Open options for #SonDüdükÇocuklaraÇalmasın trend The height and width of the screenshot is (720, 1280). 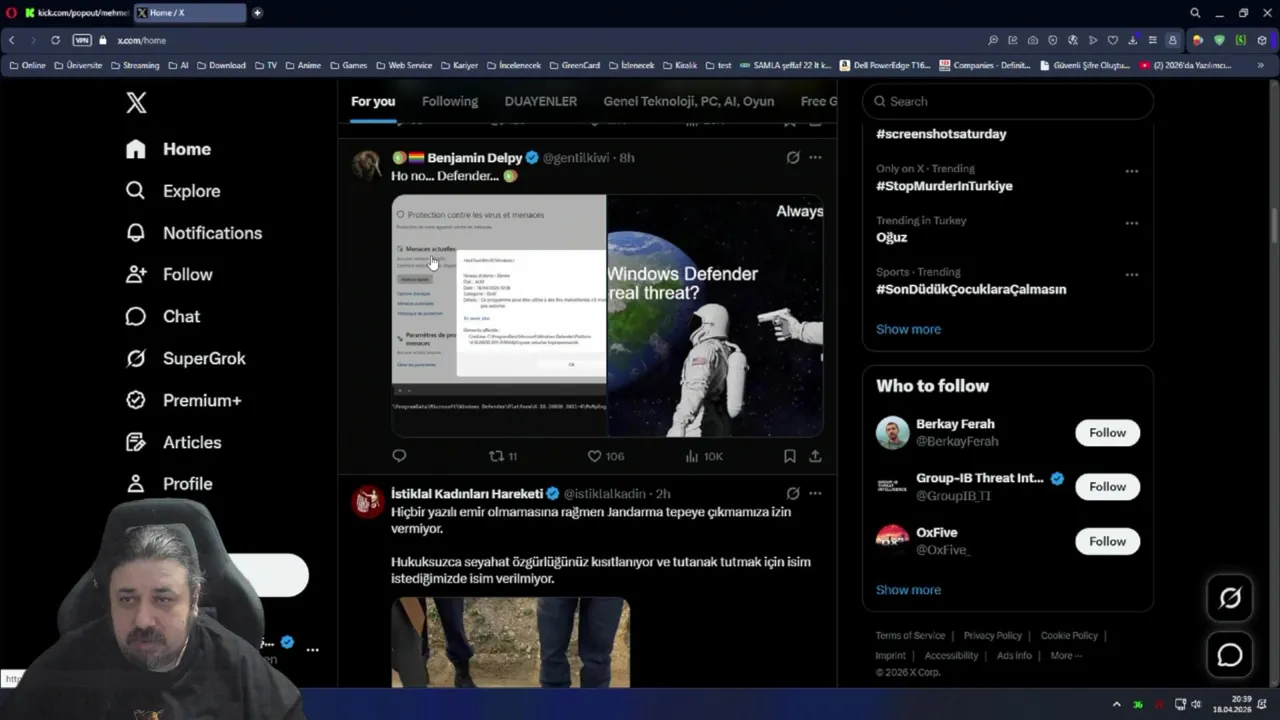(x=1131, y=275)
